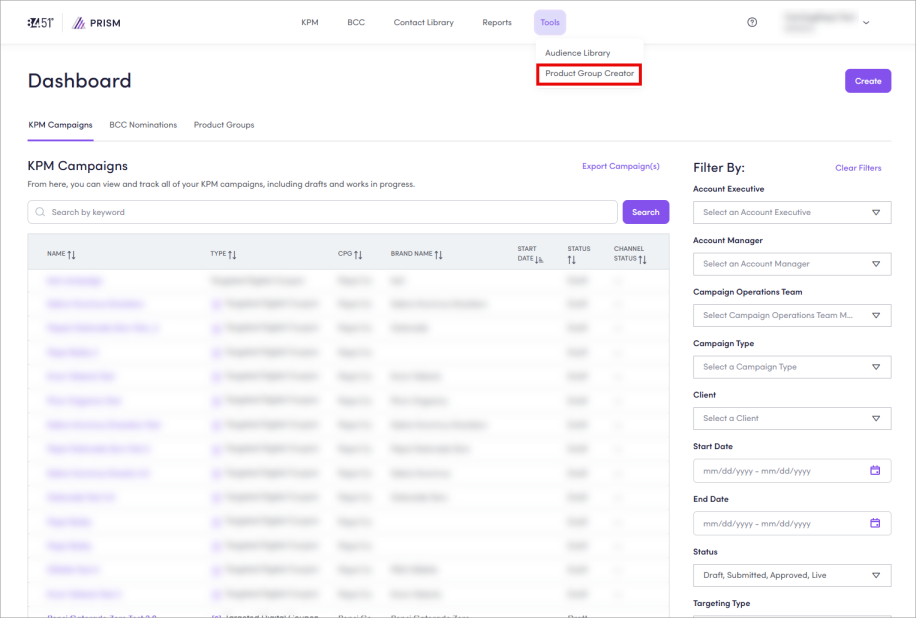916x618 pixels.
Task: Sort campaigns by Name column arrows
Action: coord(72,254)
